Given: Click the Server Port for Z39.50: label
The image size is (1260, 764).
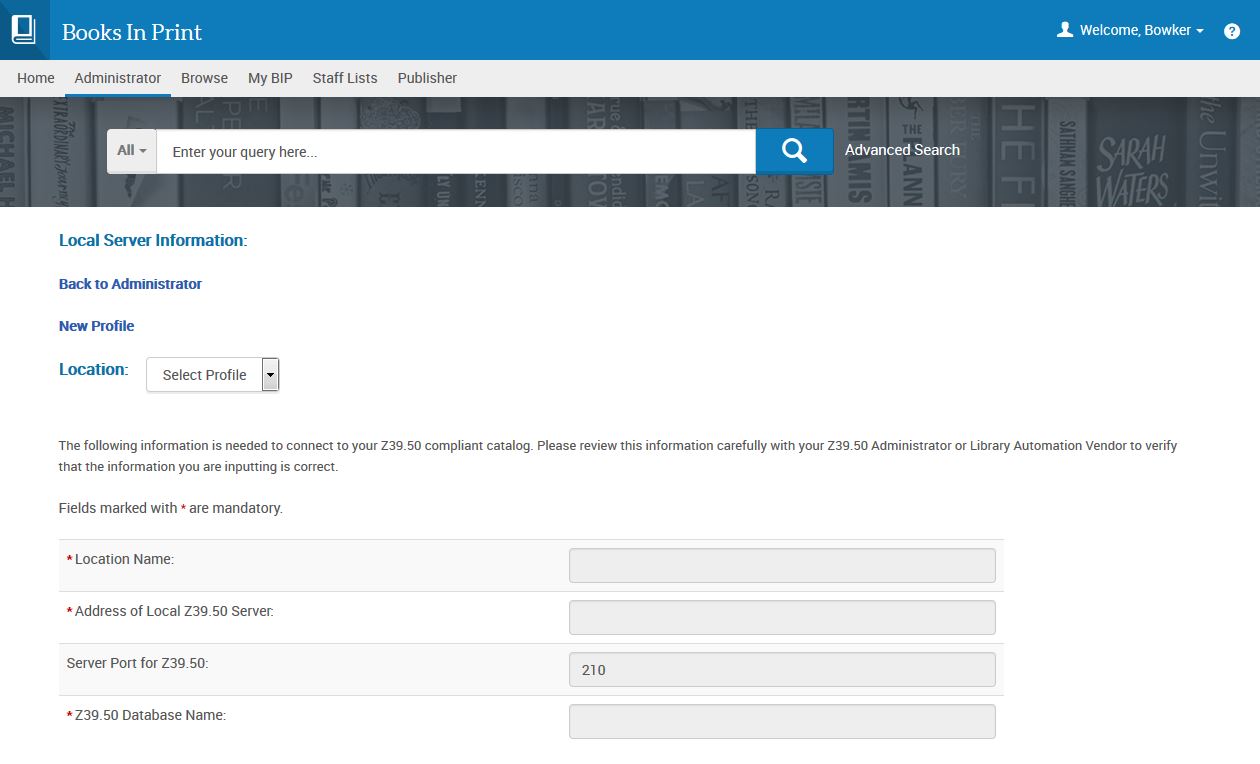Looking at the screenshot, I should [138, 663].
